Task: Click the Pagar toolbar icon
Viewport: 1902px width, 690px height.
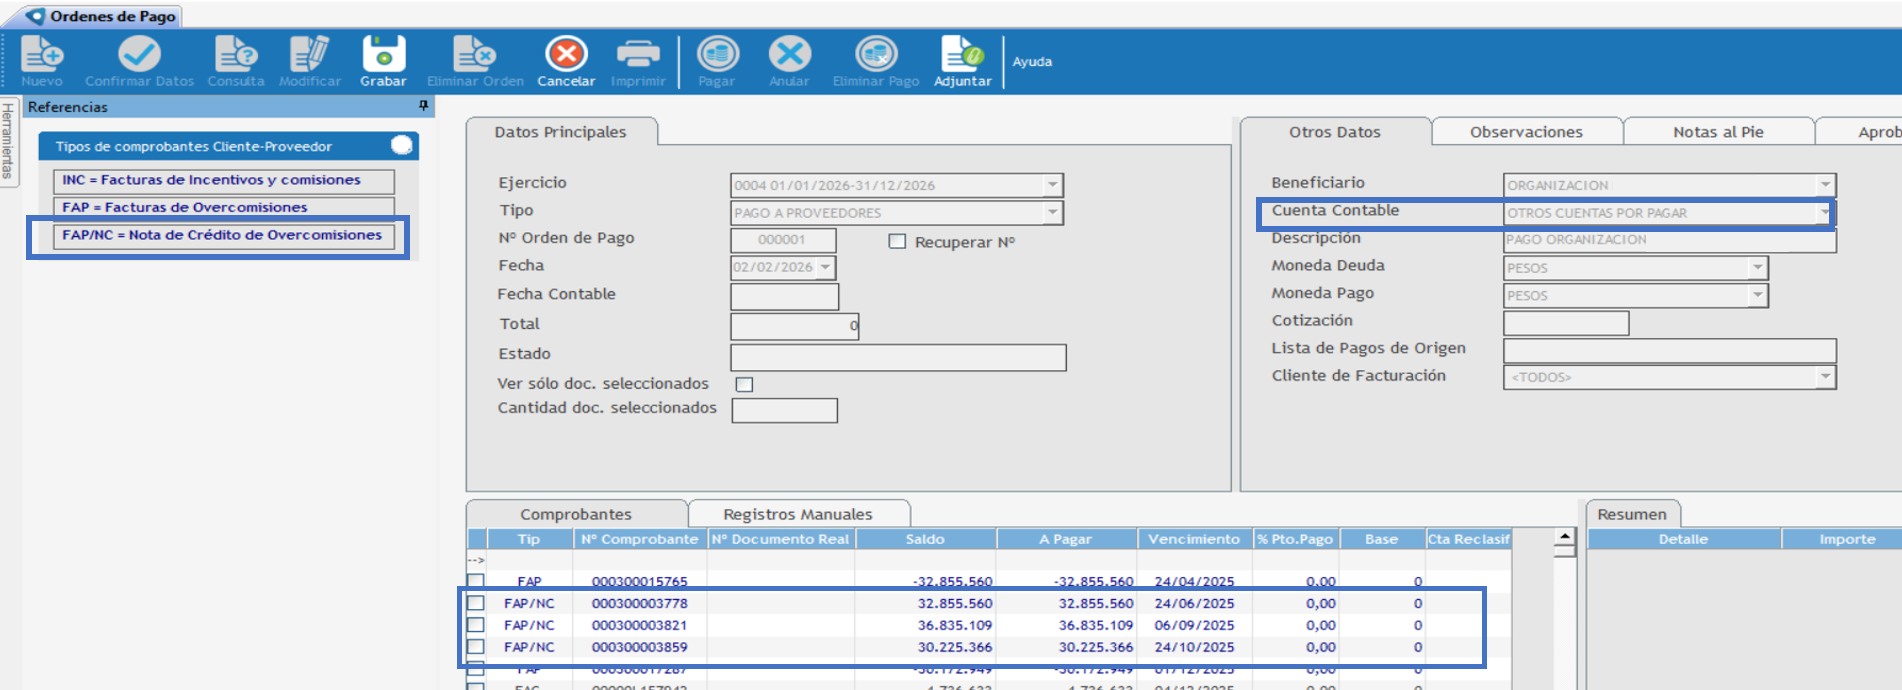Action: coord(717,55)
